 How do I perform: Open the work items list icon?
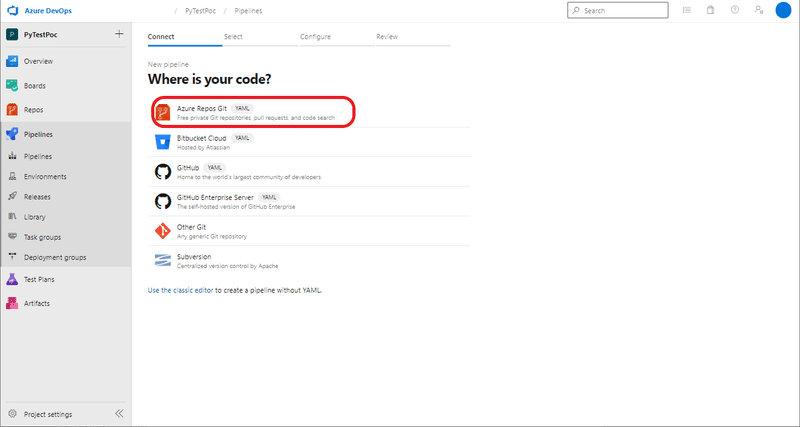687,10
